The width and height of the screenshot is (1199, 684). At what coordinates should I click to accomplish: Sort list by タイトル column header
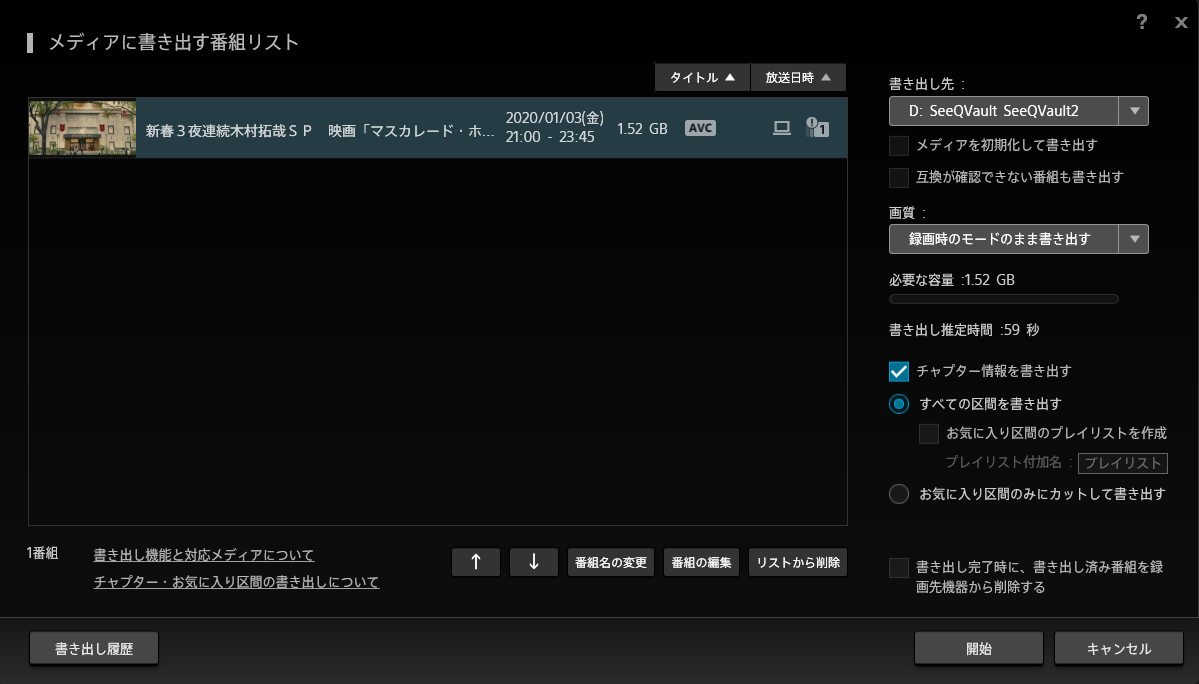pyautogui.click(x=702, y=77)
